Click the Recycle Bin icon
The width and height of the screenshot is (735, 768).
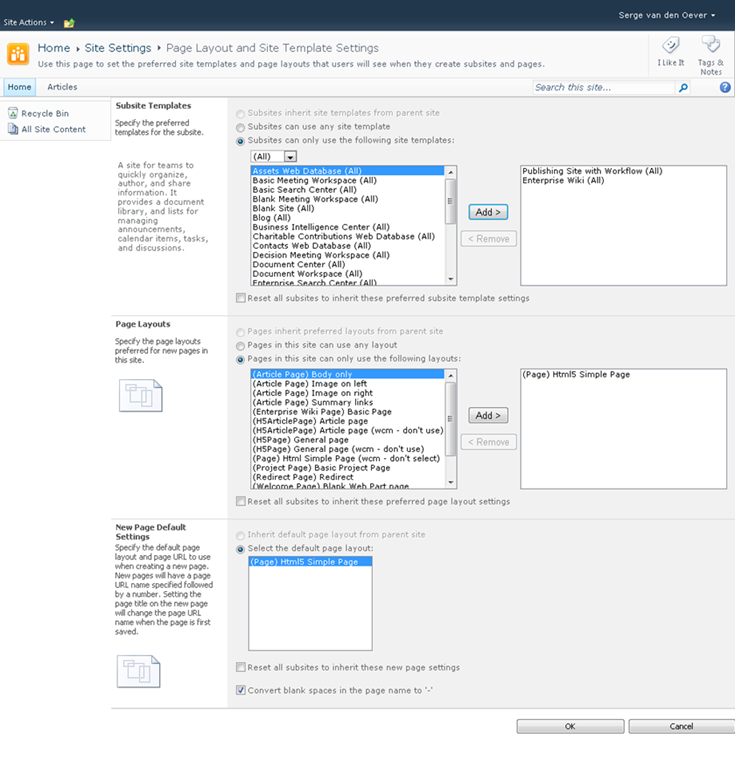pos(13,113)
